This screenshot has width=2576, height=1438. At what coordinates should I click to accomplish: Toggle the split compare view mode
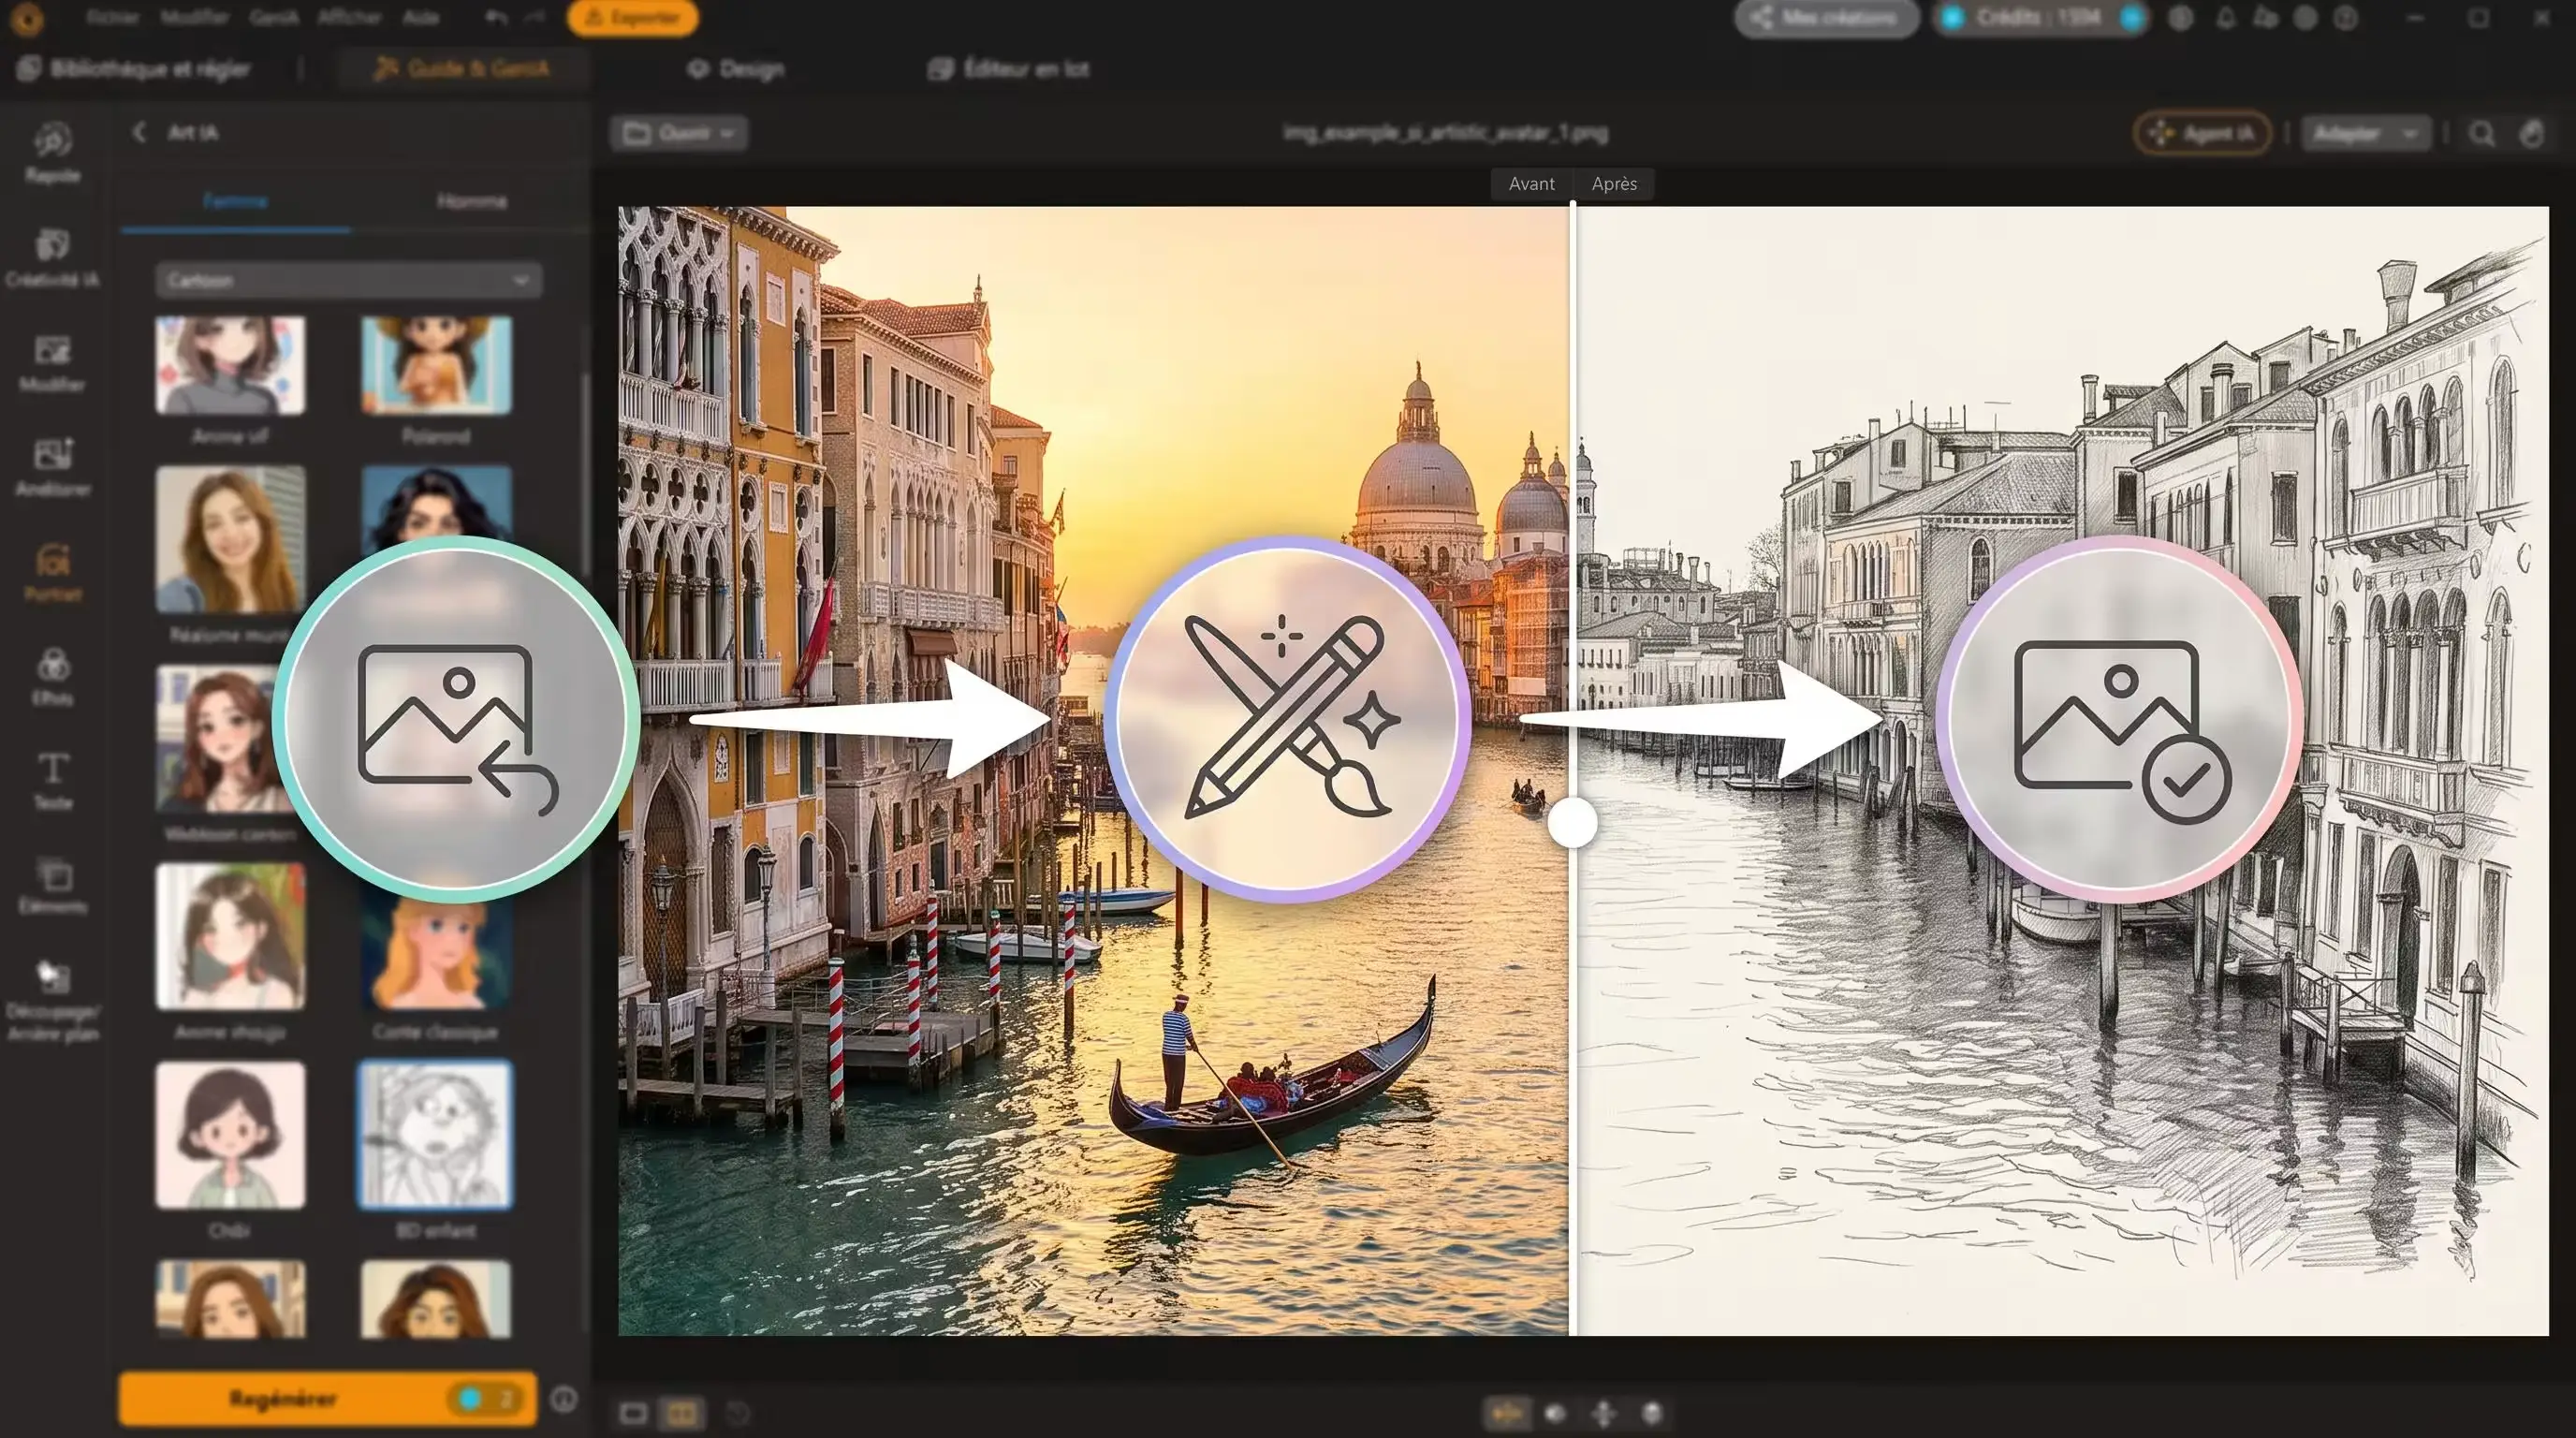click(x=682, y=1412)
